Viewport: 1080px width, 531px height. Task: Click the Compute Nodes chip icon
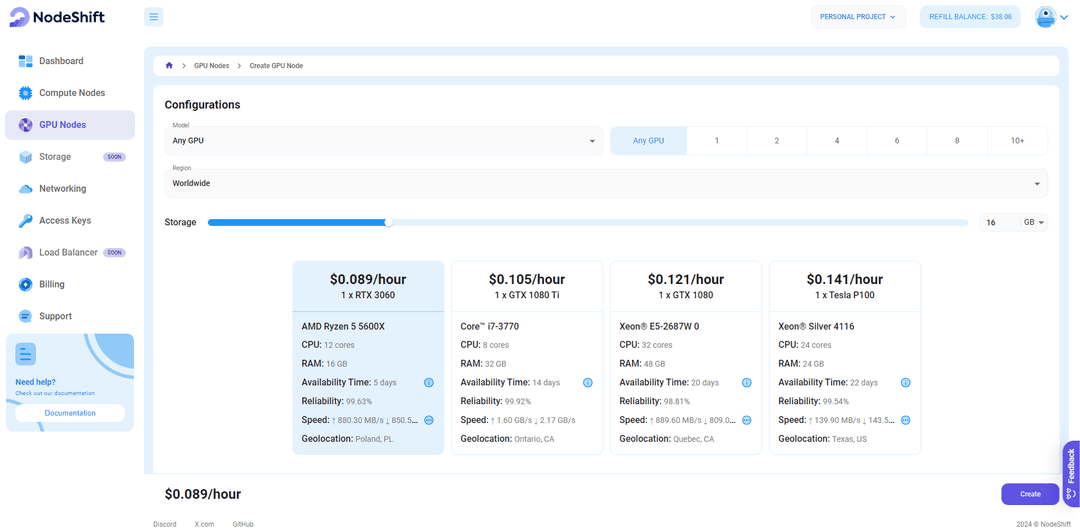25,93
